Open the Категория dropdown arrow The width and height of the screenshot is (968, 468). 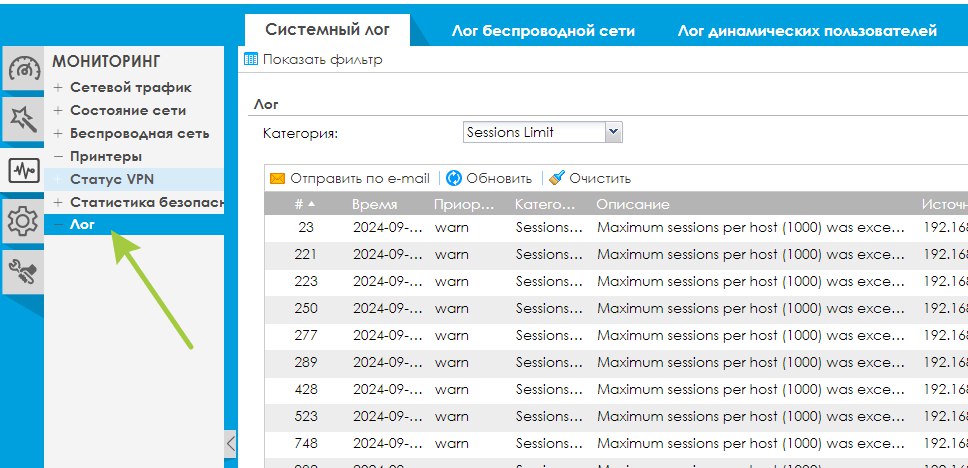click(612, 132)
